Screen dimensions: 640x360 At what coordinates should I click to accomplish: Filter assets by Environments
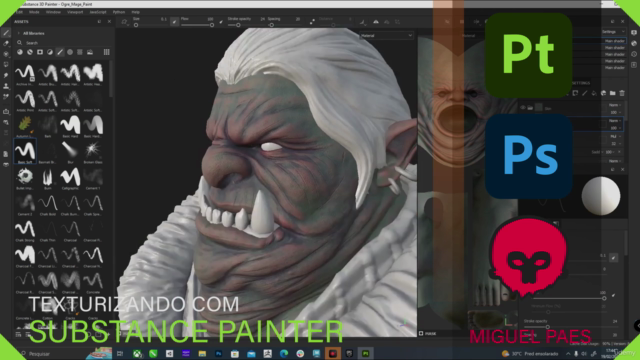pyautogui.click(x=90, y=52)
